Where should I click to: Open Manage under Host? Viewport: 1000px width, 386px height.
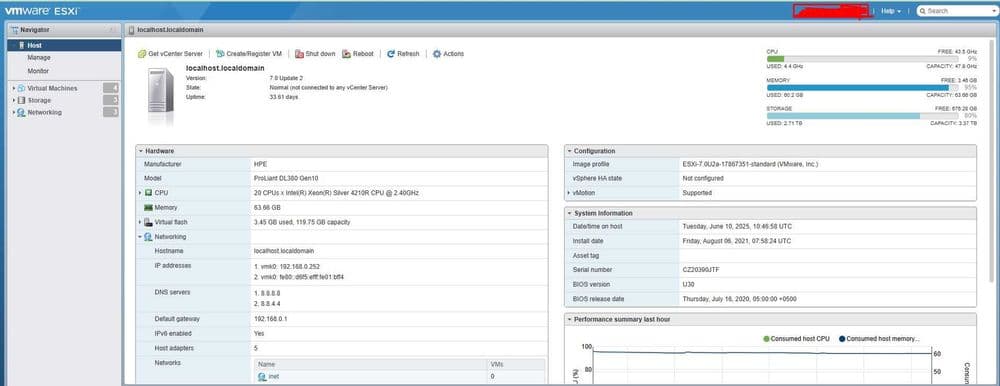tap(39, 58)
